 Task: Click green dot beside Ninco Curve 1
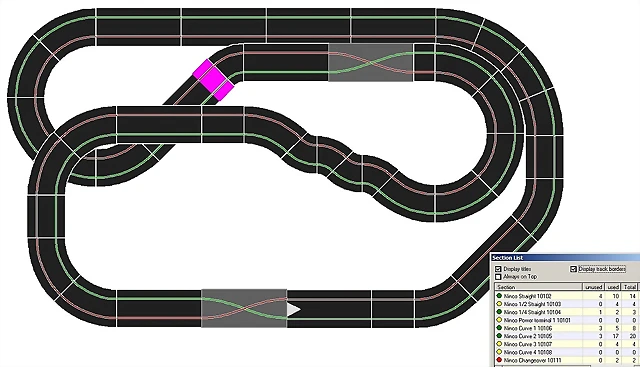tap(499, 328)
